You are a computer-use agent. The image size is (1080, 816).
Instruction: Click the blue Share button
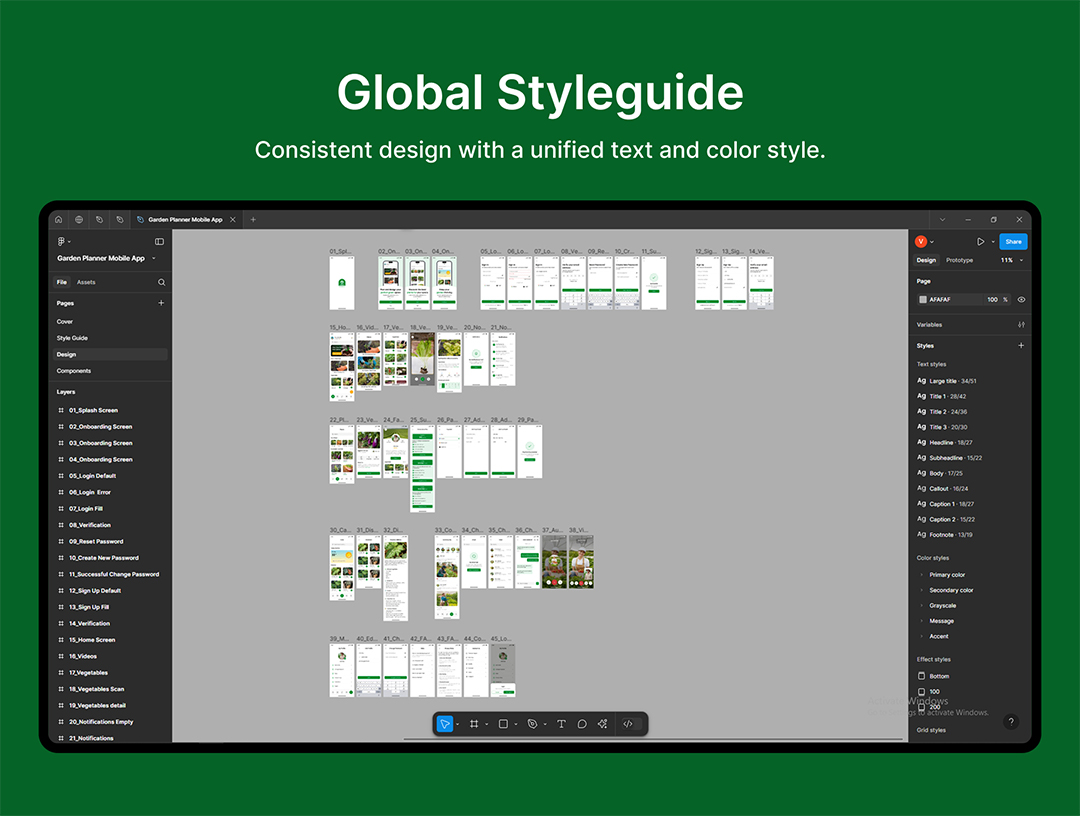point(1013,242)
